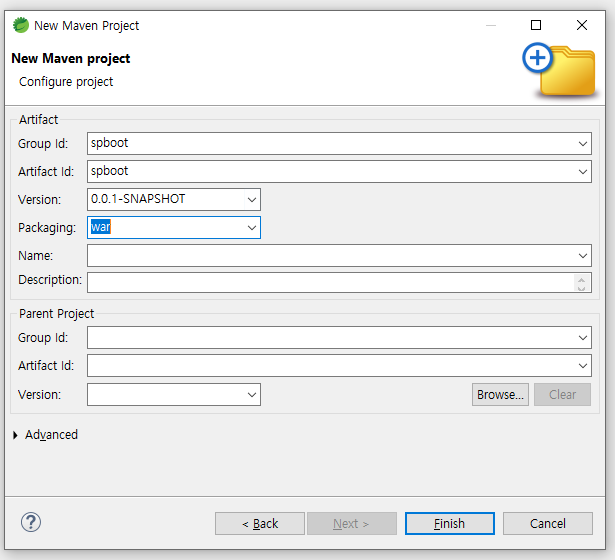
Task: Open the Name field dropdown arrow
Action: click(583, 256)
